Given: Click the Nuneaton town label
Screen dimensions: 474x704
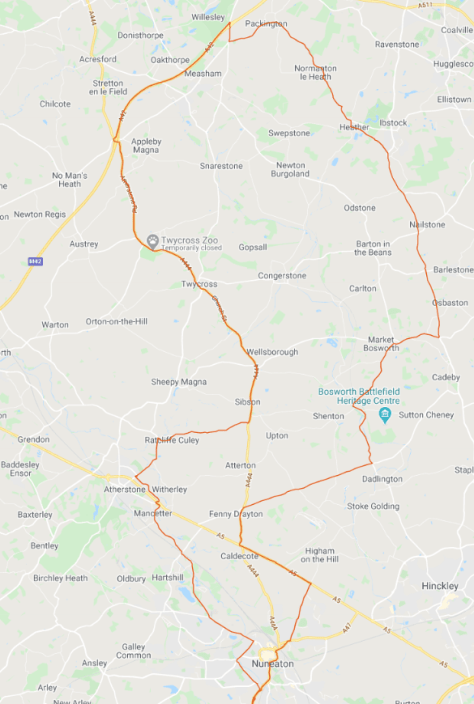Looking at the screenshot, I should pyautogui.click(x=272, y=664).
